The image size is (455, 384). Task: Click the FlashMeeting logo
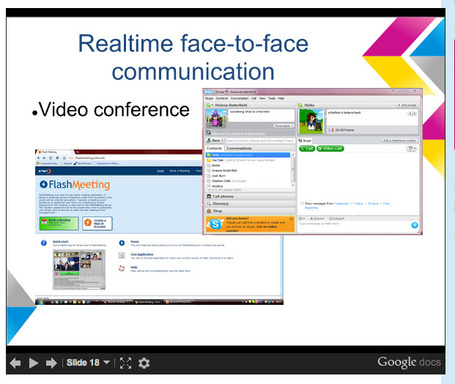tap(75, 184)
